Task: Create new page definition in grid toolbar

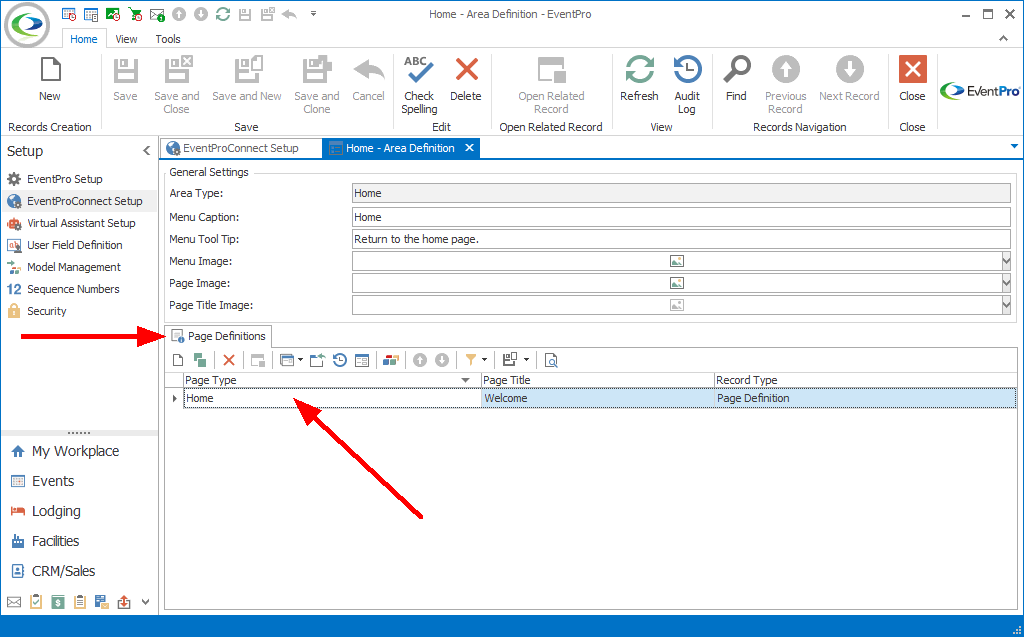Action: 178,360
